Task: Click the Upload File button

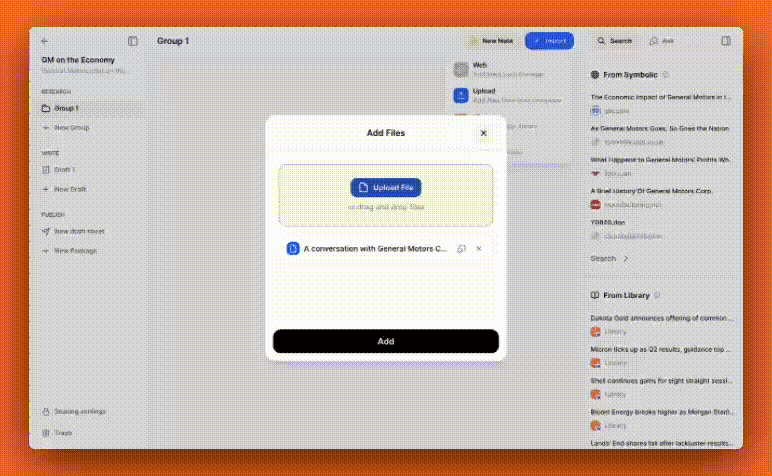Action: (386, 188)
